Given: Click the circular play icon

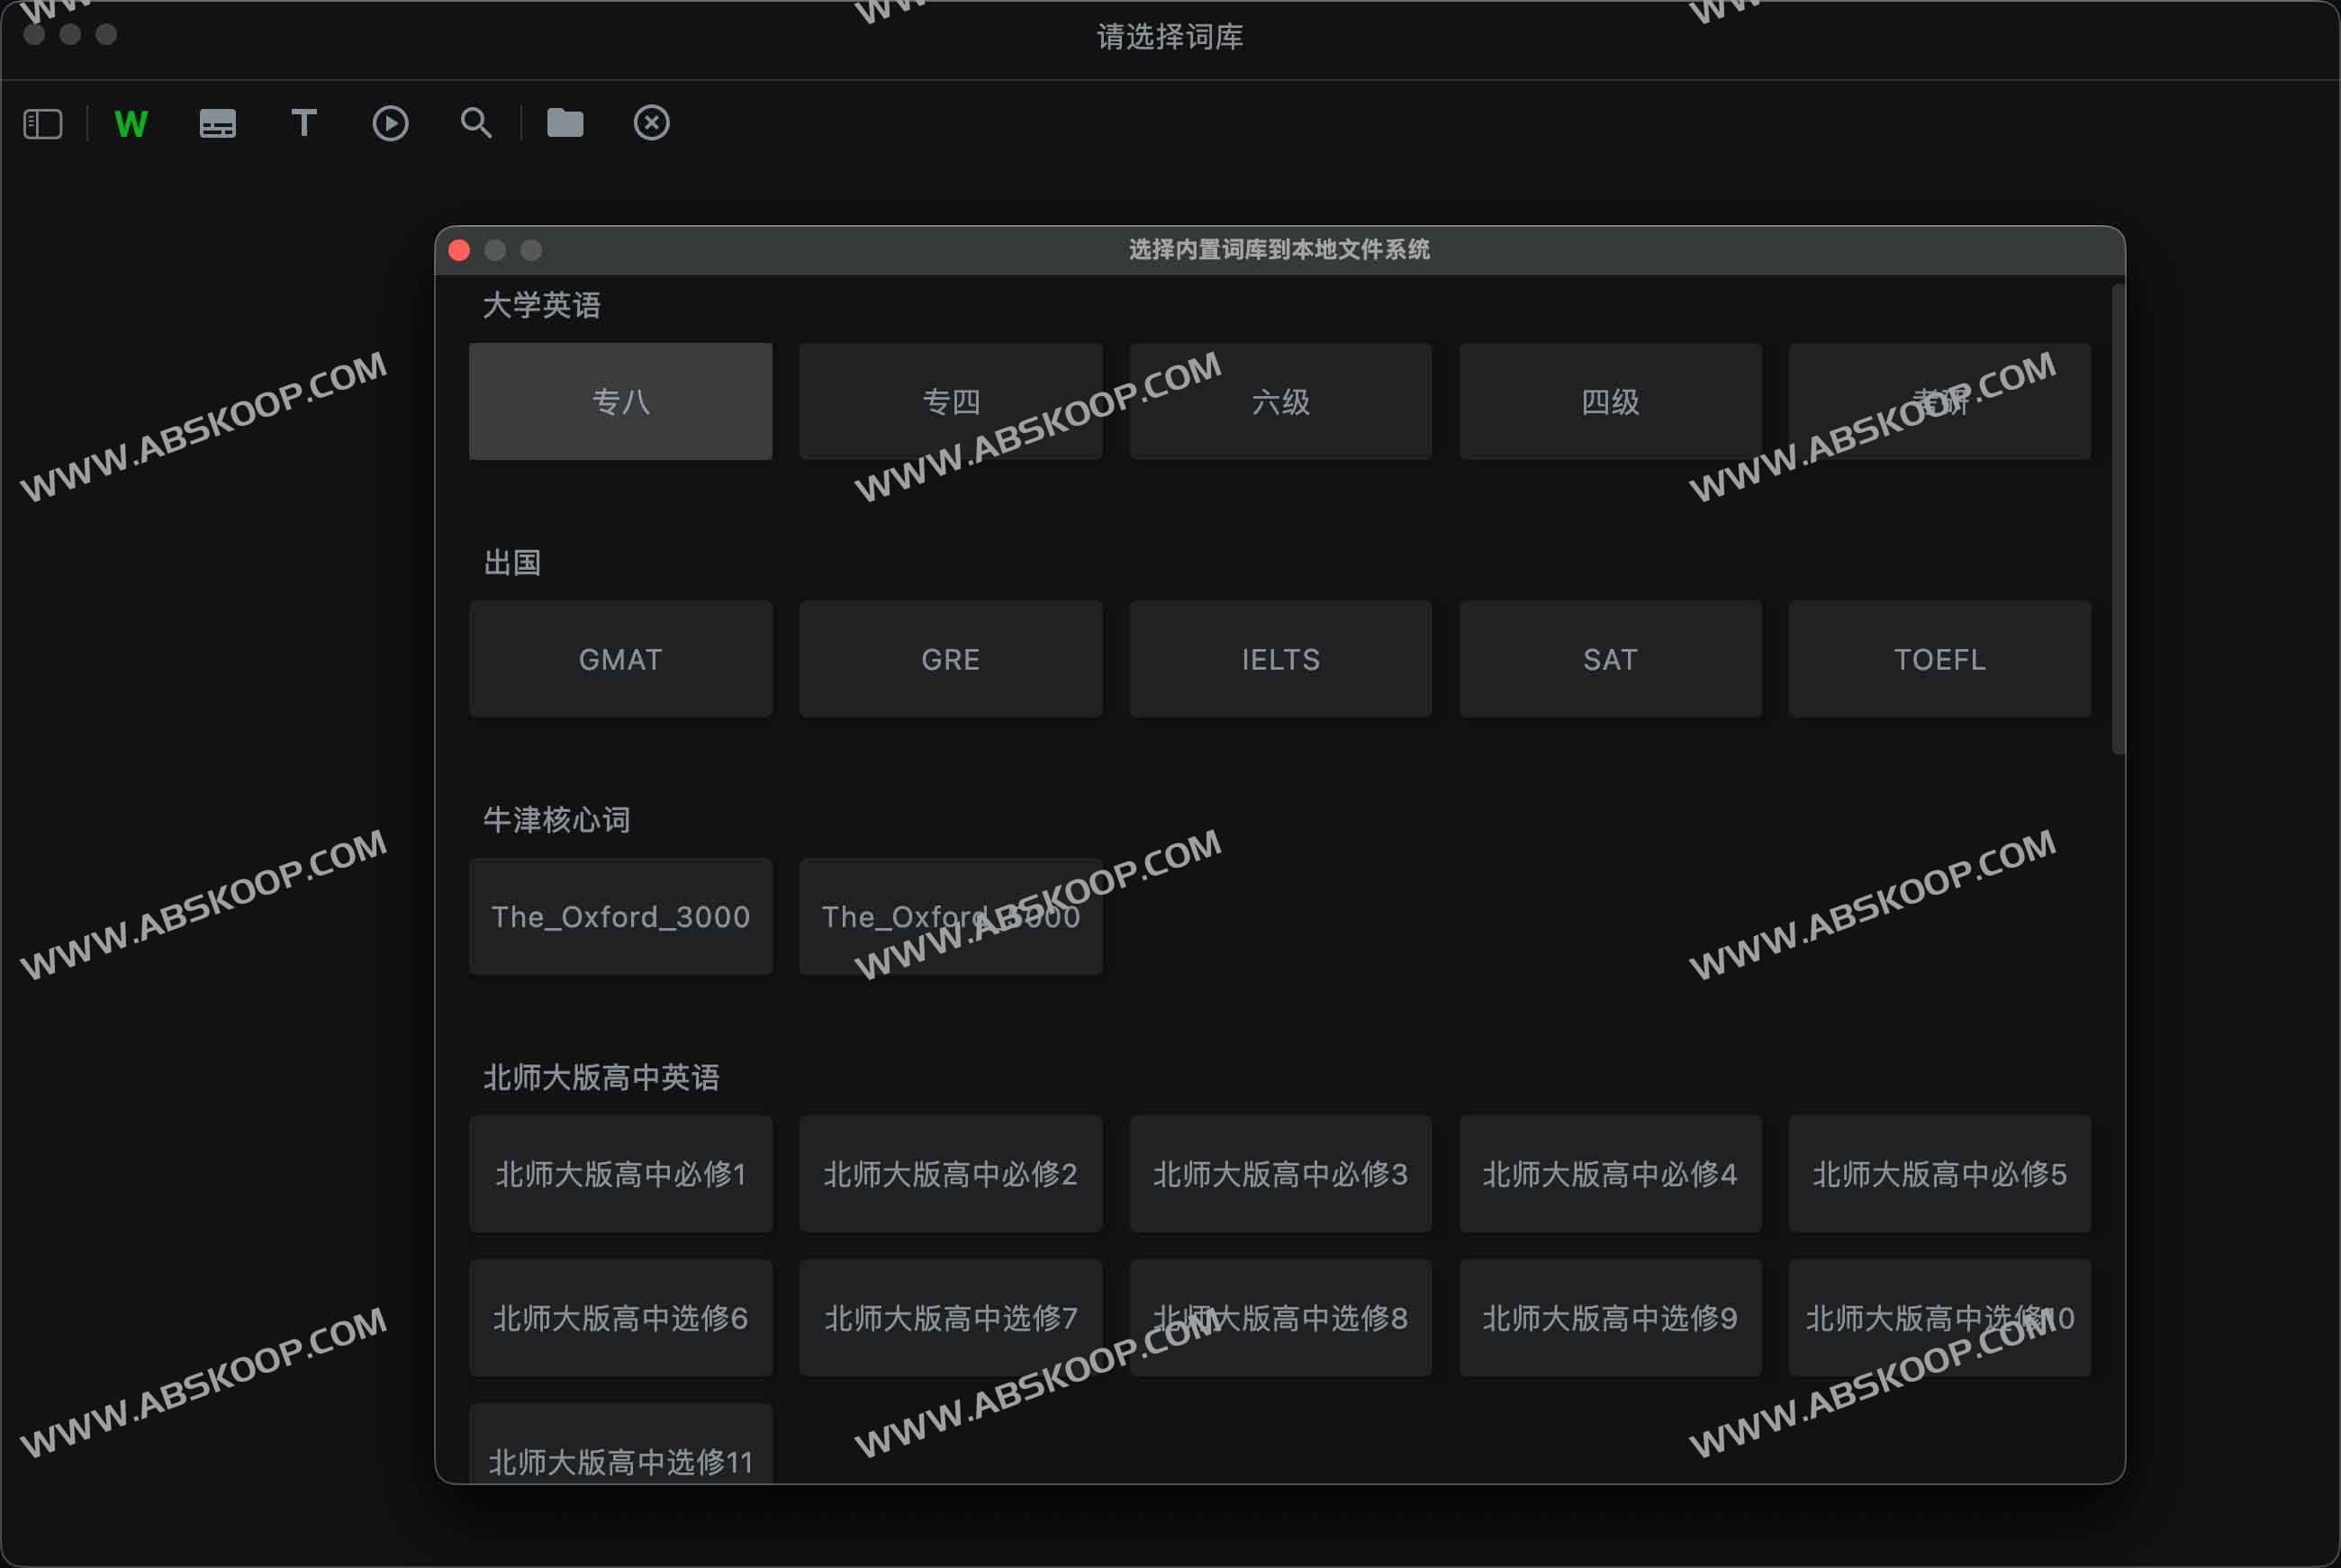Looking at the screenshot, I should click(390, 123).
